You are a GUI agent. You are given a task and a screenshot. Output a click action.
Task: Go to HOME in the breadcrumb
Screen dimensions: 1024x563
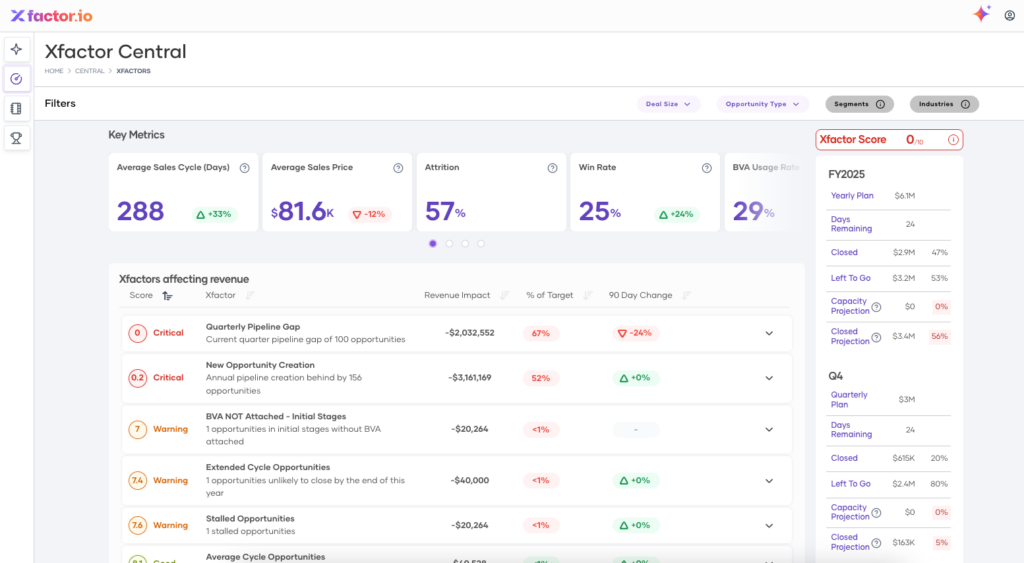click(x=54, y=71)
